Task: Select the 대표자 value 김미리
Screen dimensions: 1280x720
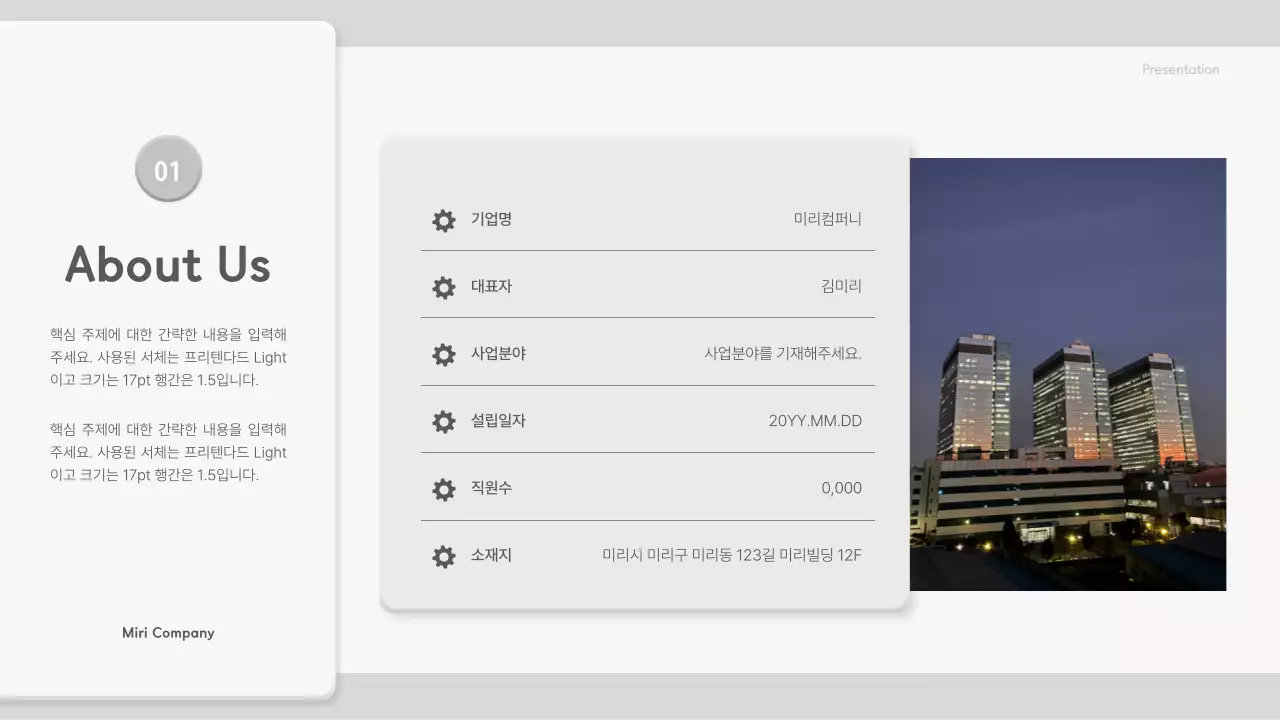Action: point(840,287)
